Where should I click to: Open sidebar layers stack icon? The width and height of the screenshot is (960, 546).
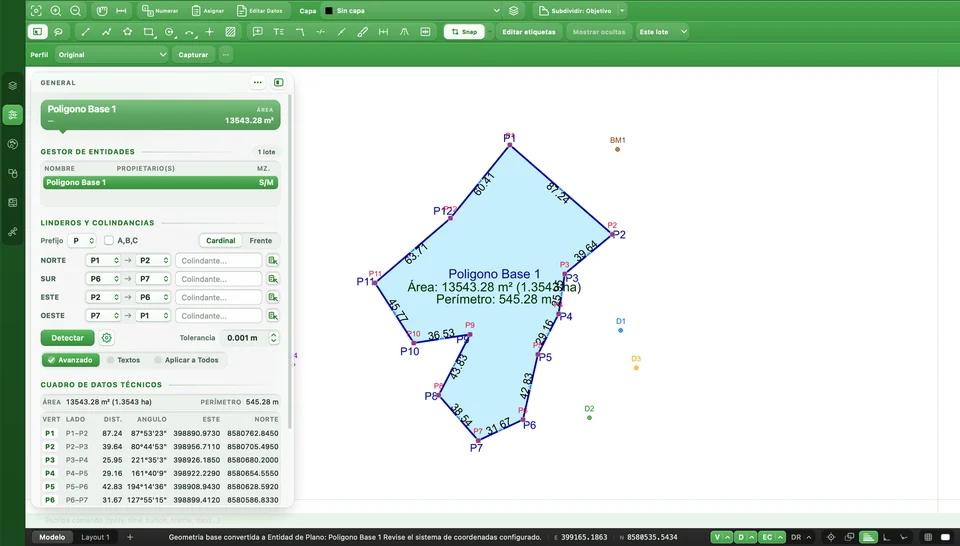pyautogui.click(x=13, y=86)
